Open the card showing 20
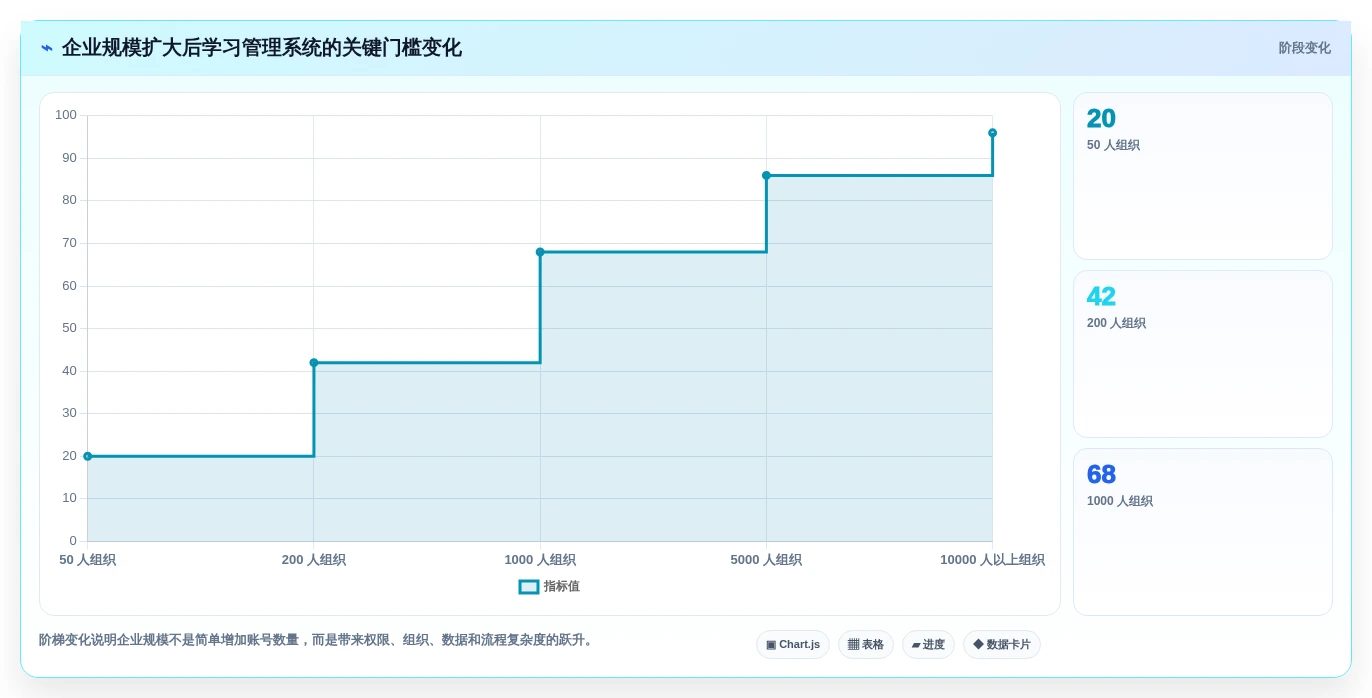The height and width of the screenshot is (698, 1372). [x=1203, y=176]
